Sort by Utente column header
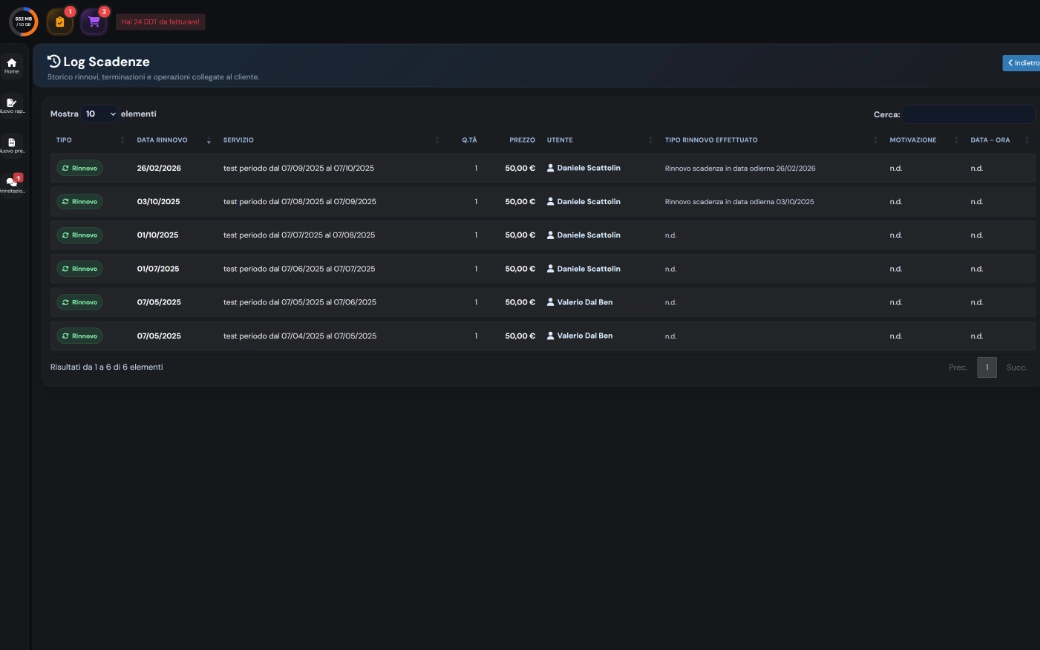Viewport: 1040px width, 650px height. pos(599,140)
